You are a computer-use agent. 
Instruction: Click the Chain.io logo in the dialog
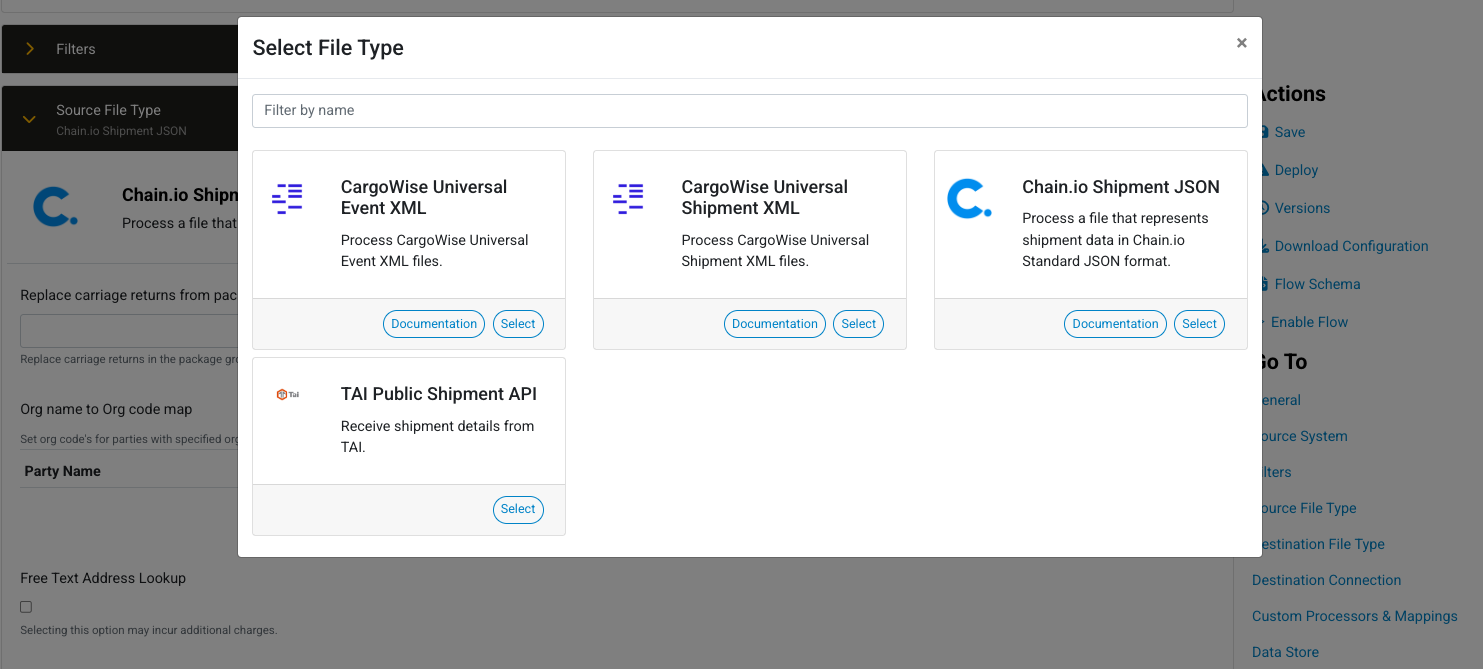pos(969,199)
